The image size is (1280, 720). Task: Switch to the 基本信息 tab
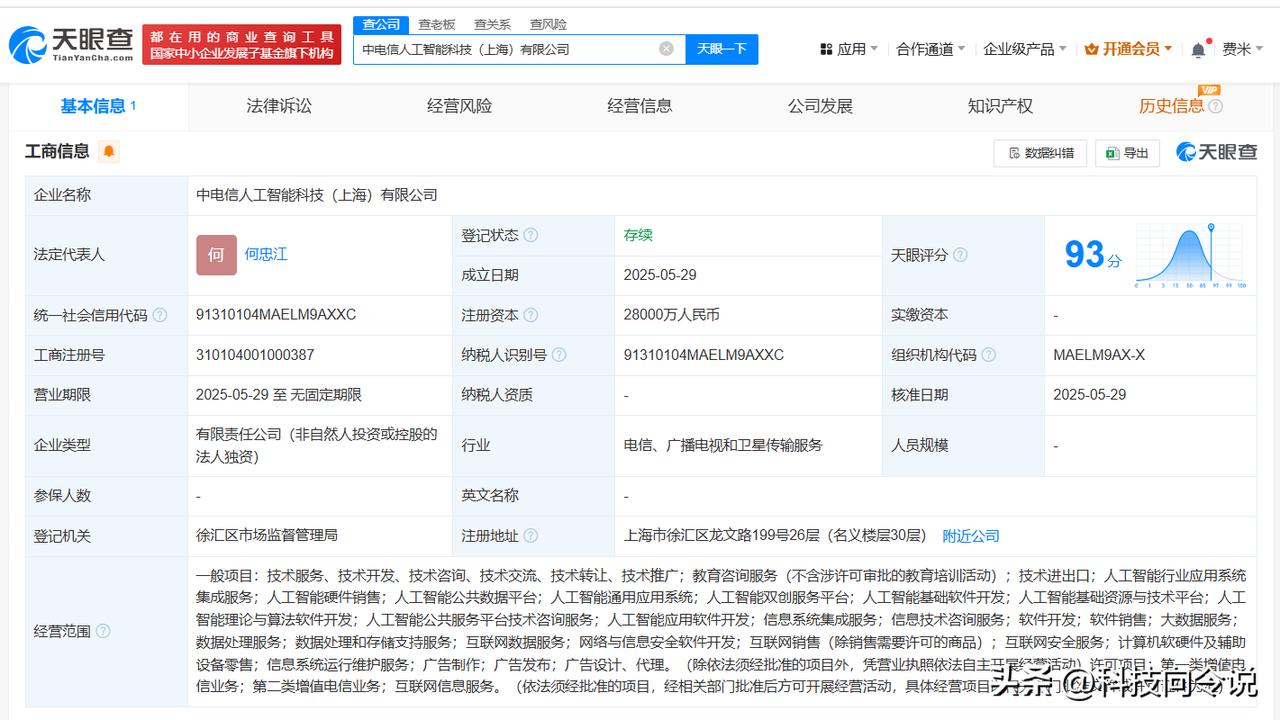(x=98, y=106)
